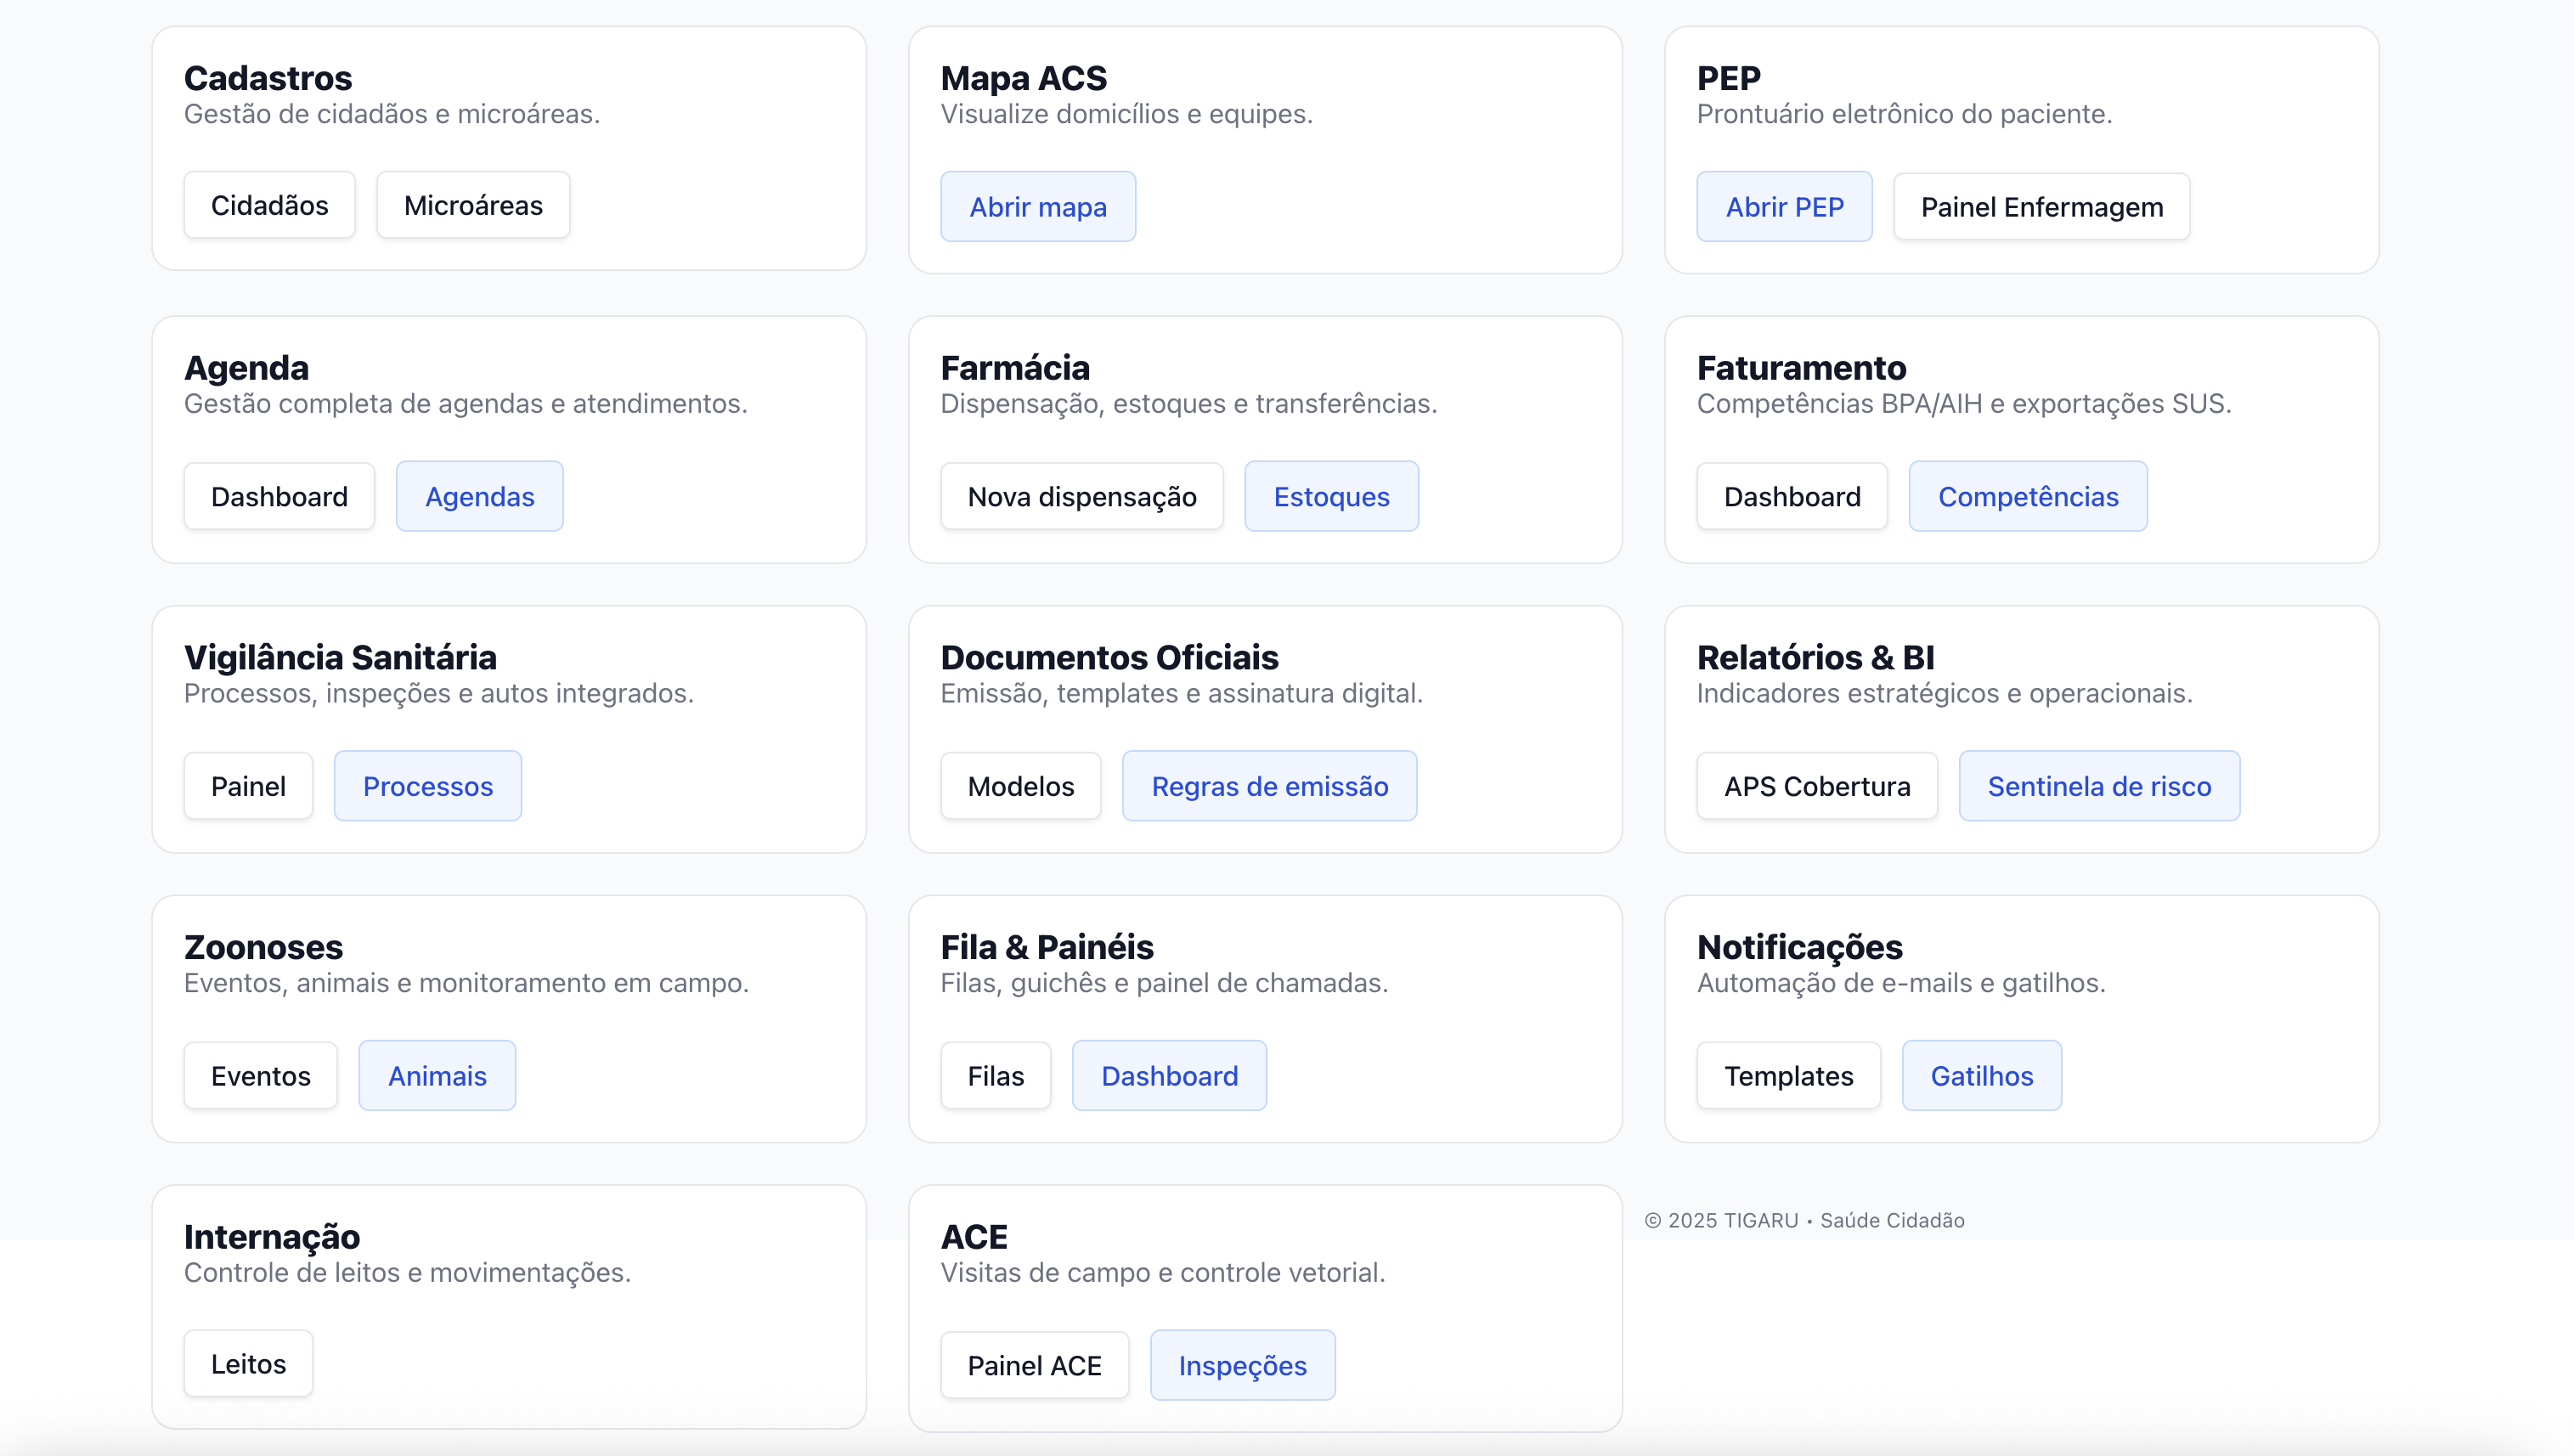Go to Agendas
Image resolution: width=2574 pixels, height=1456 pixels.
(479, 497)
